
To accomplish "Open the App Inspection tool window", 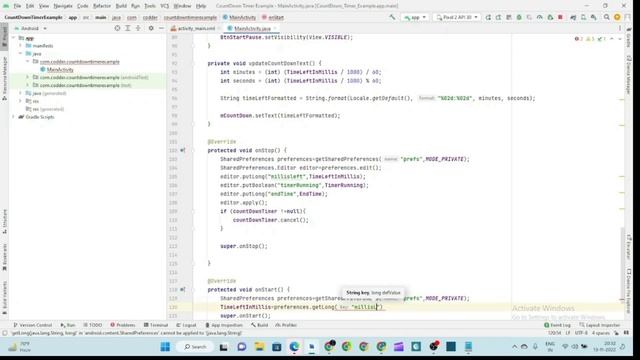I will [224, 325].
